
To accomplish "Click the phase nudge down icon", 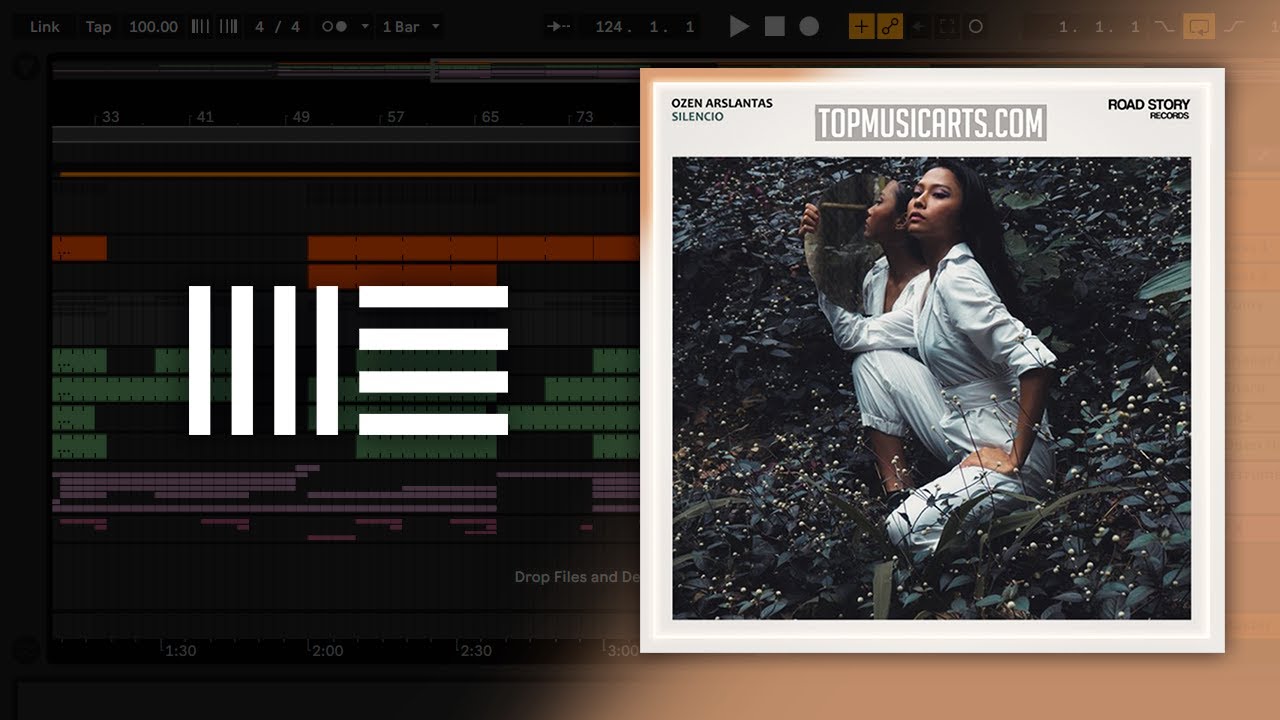I will point(200,27).
